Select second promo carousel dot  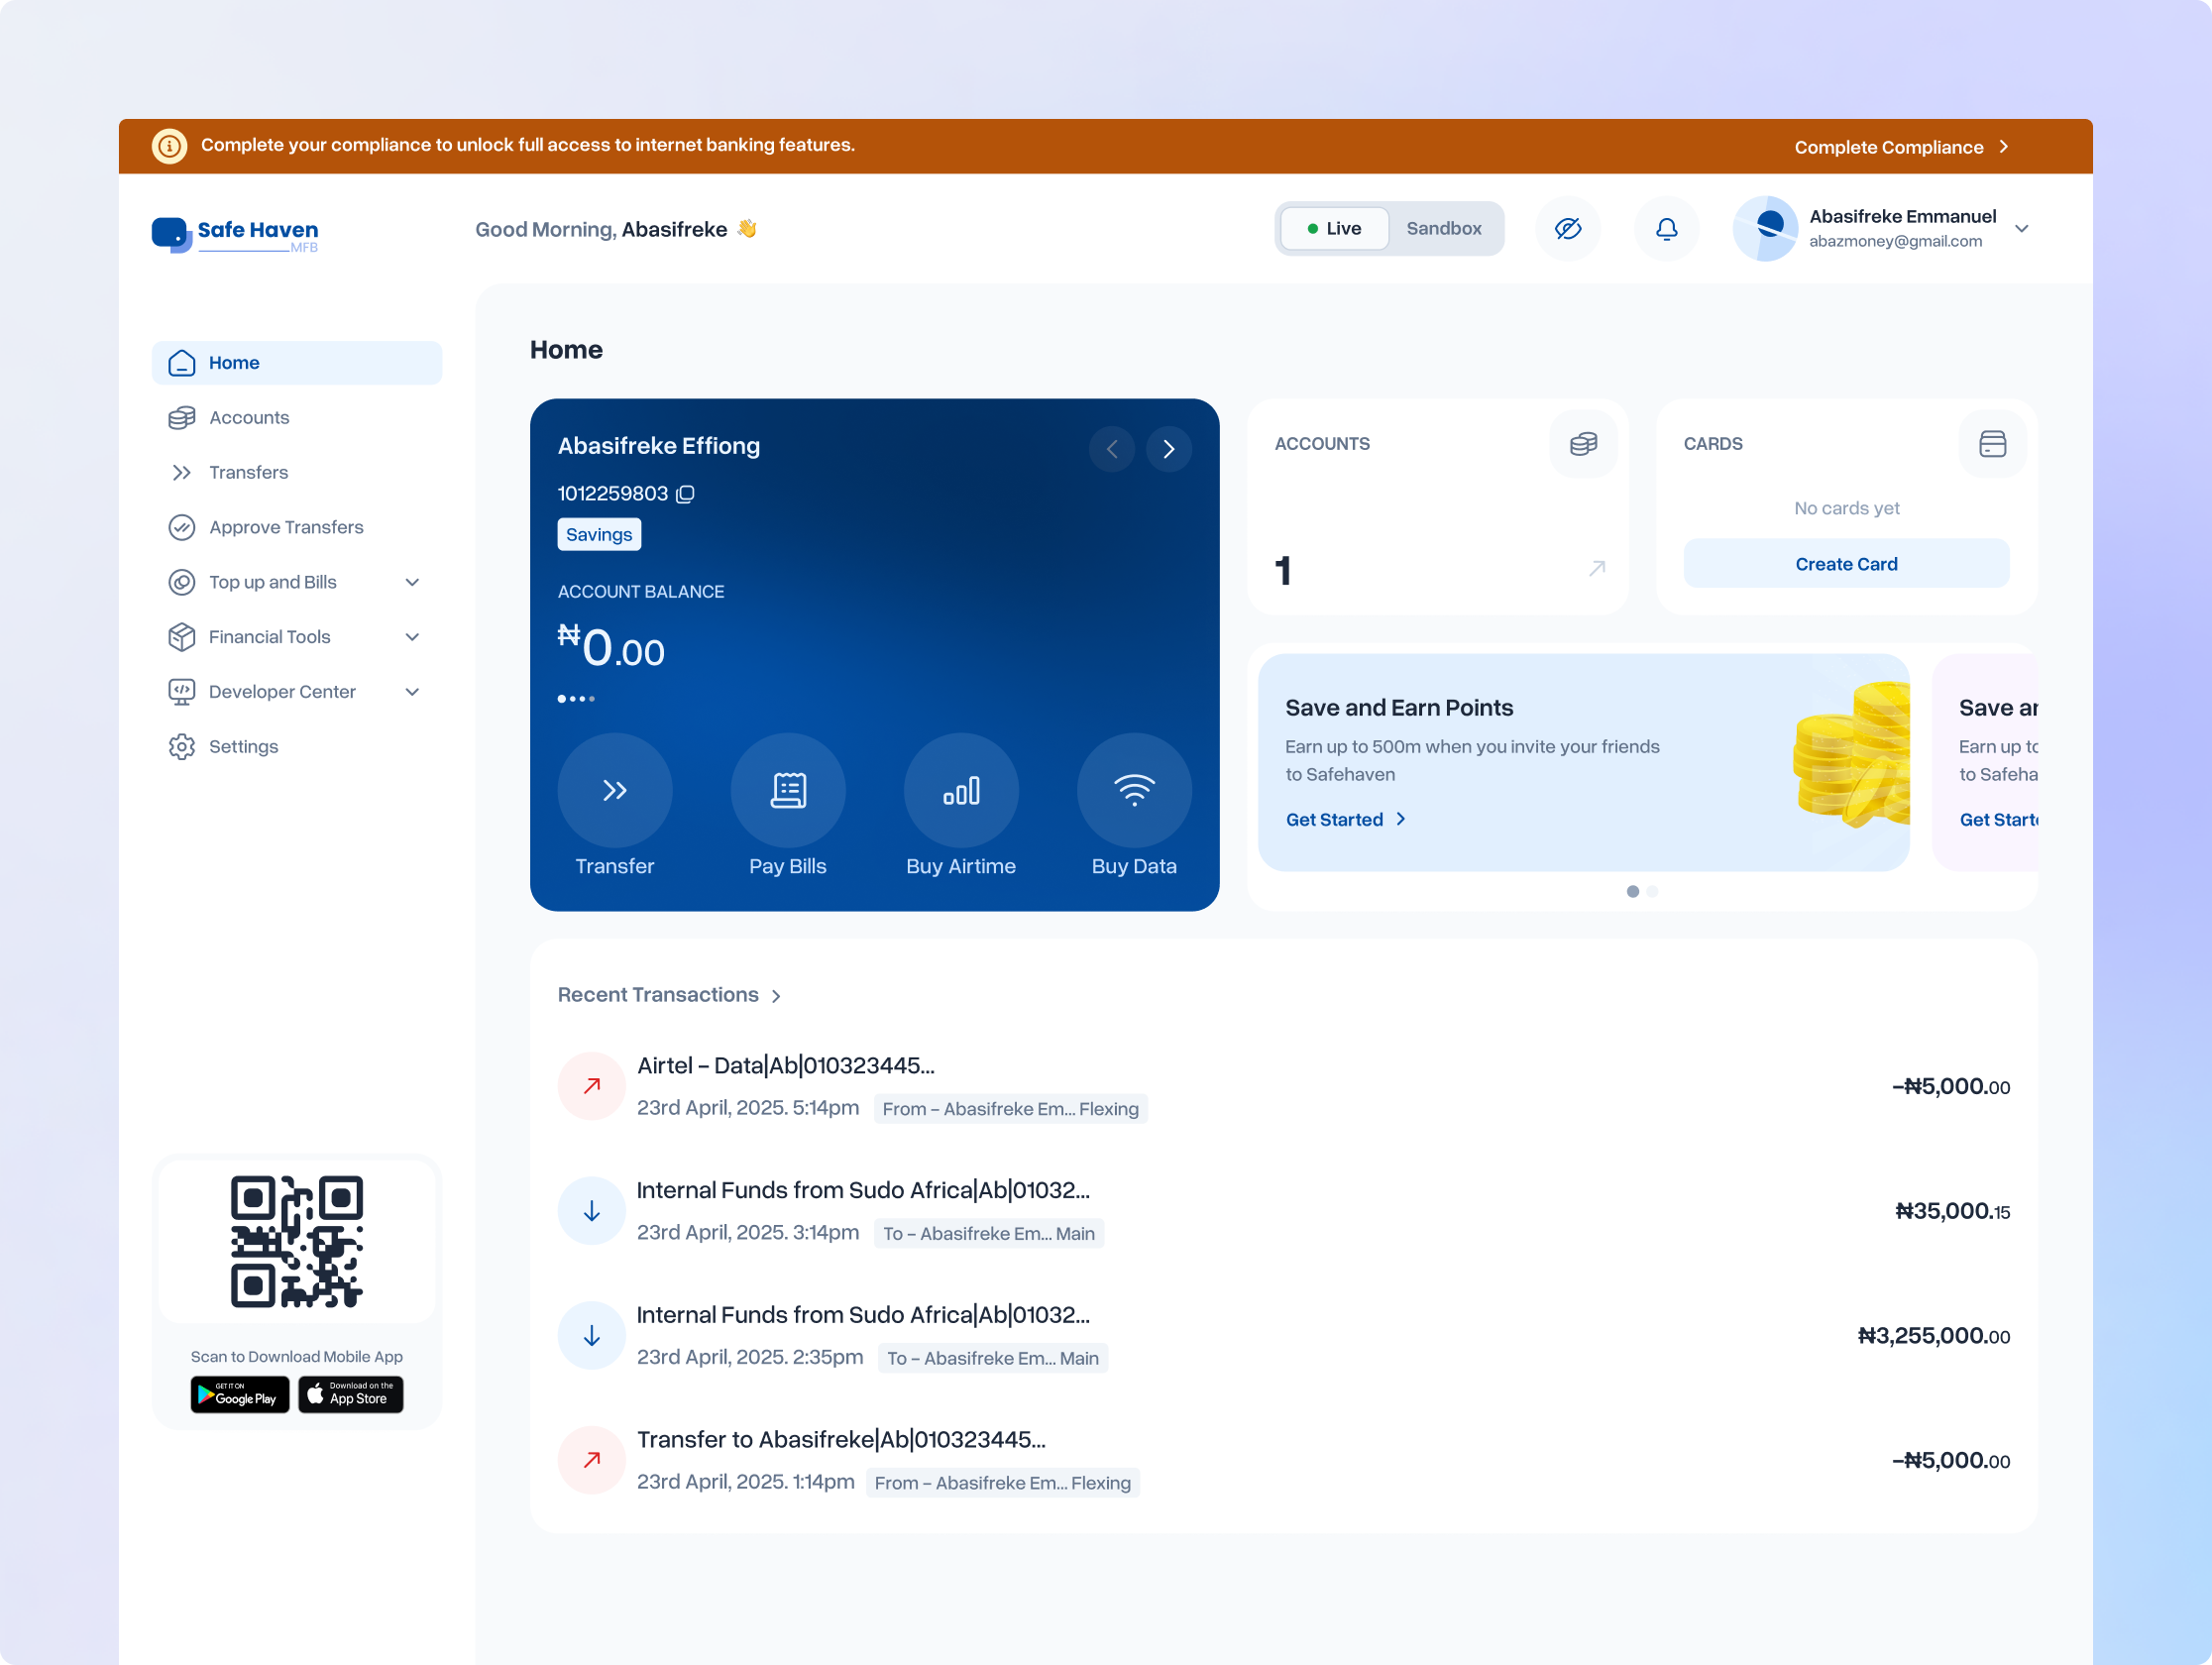click(1652, 891)
